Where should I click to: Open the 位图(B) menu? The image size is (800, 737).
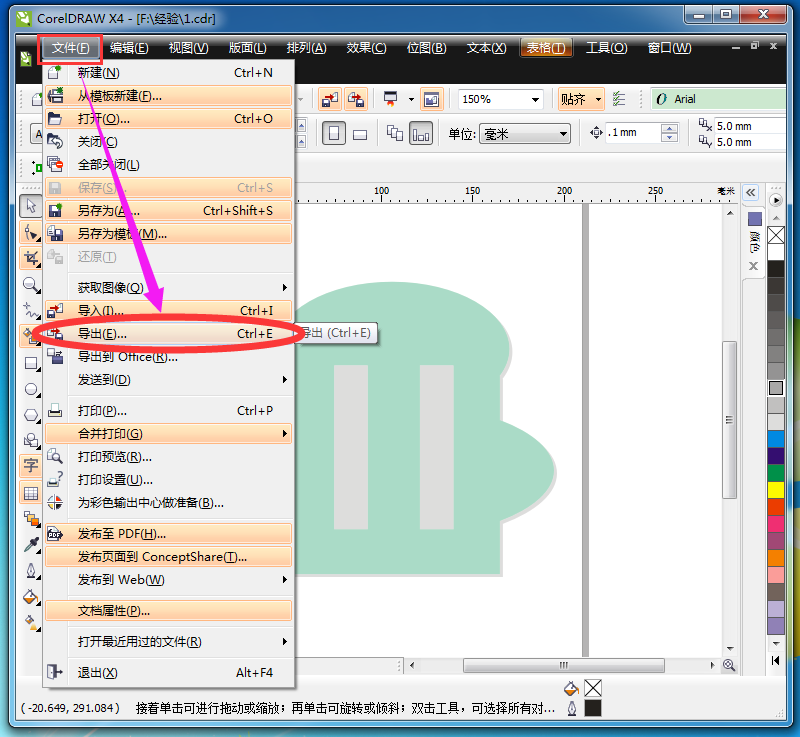pyautogui.click(x=427, y=47)
